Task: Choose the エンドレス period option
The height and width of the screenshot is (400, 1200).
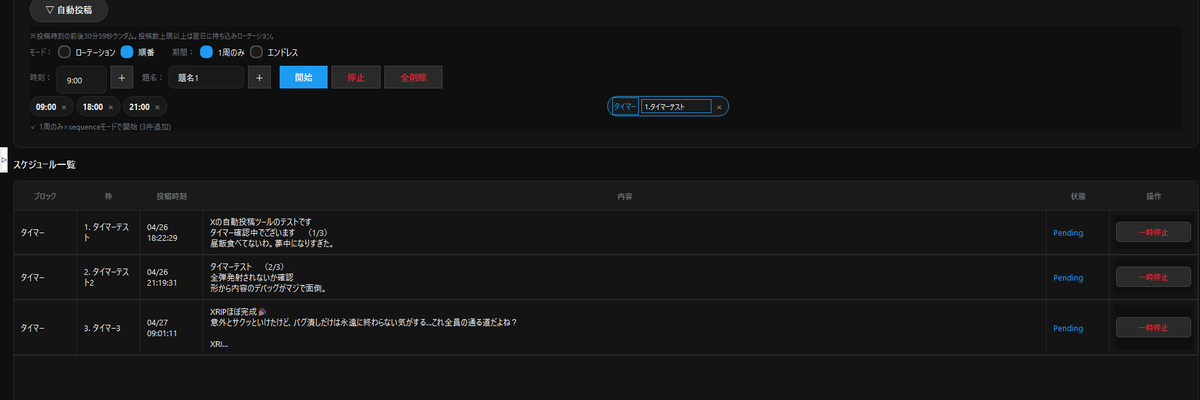Action: (x=257, y=52)
